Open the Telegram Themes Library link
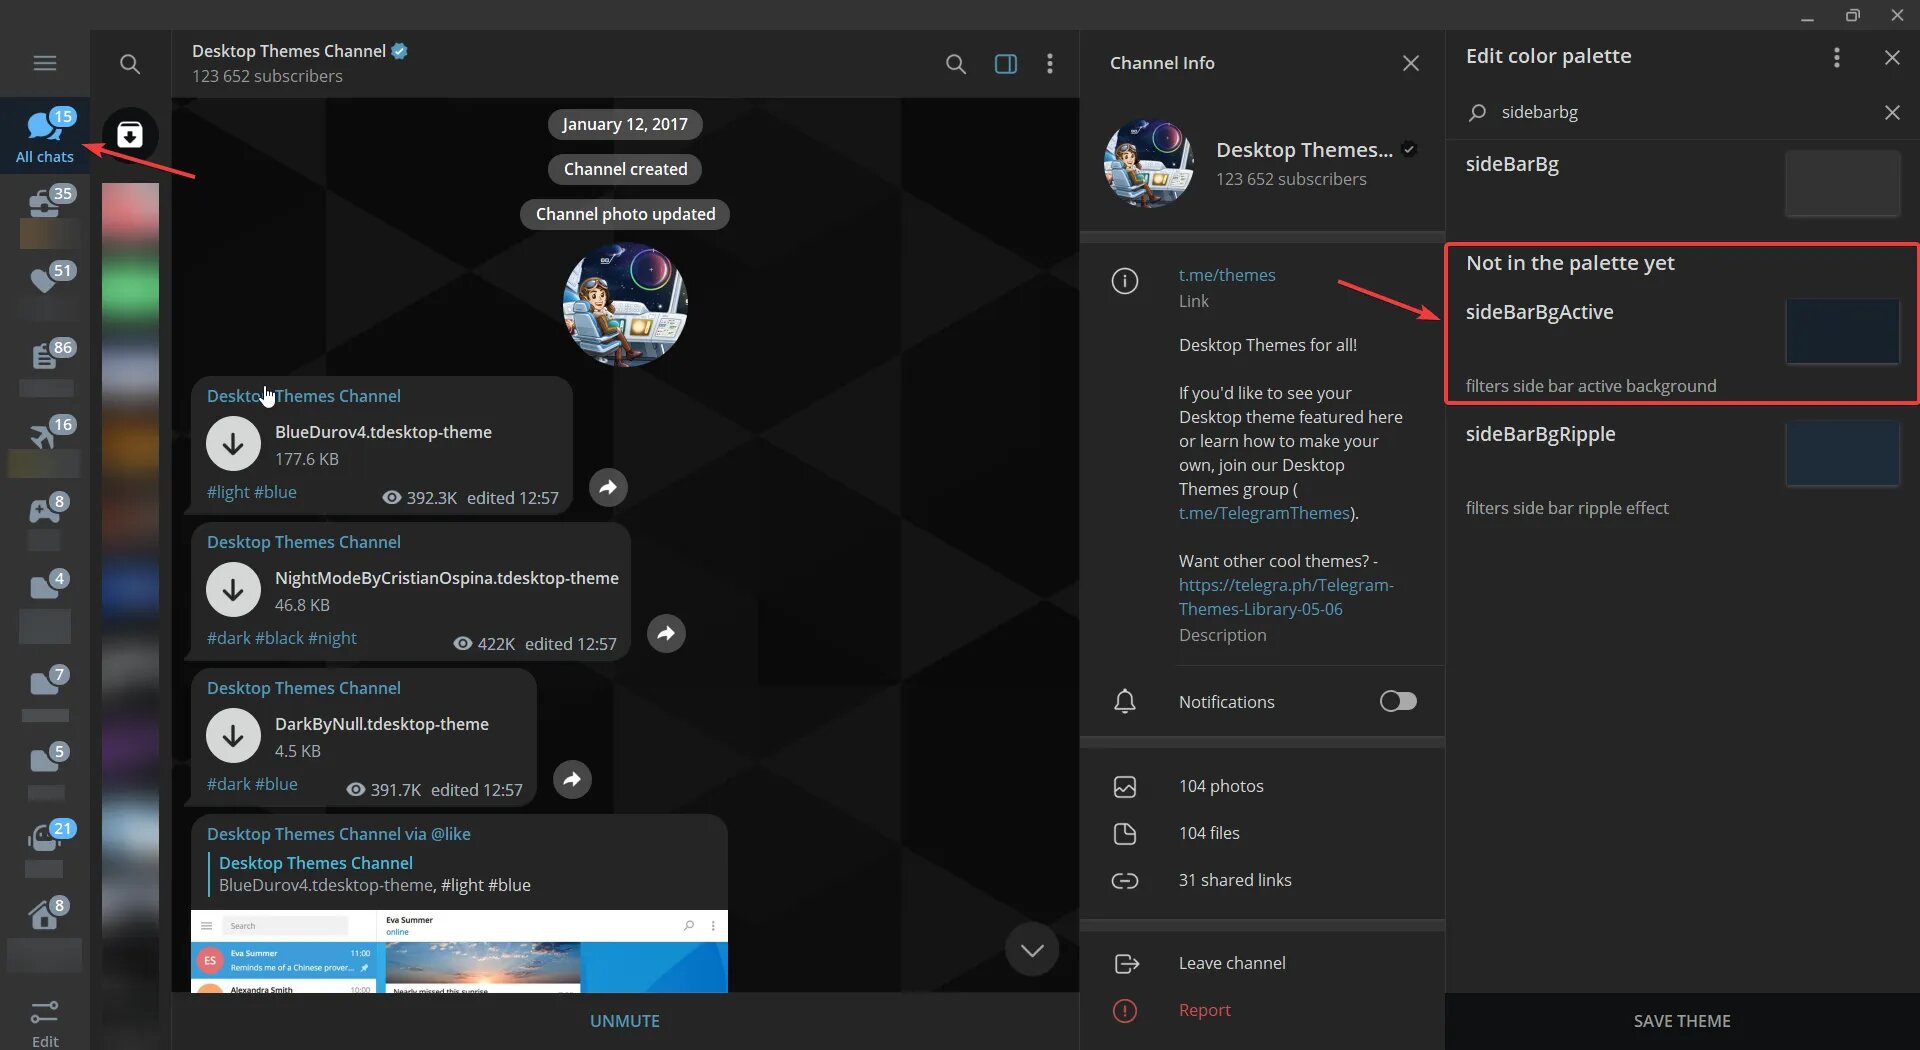This screenshot has height=1050, width=1920. click(1286, 597)
